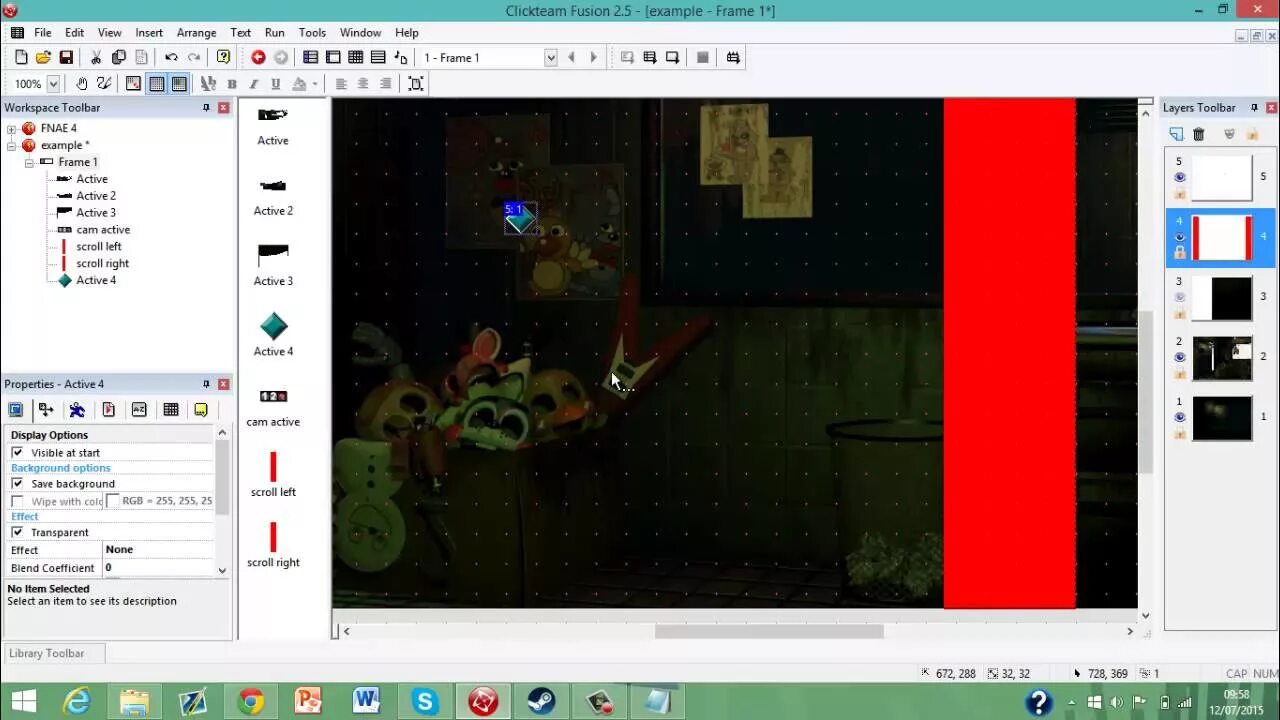Unlock layer 4 via its padlock
The height and width of the screenshot is (720, 1280).
click(1179, 253)
